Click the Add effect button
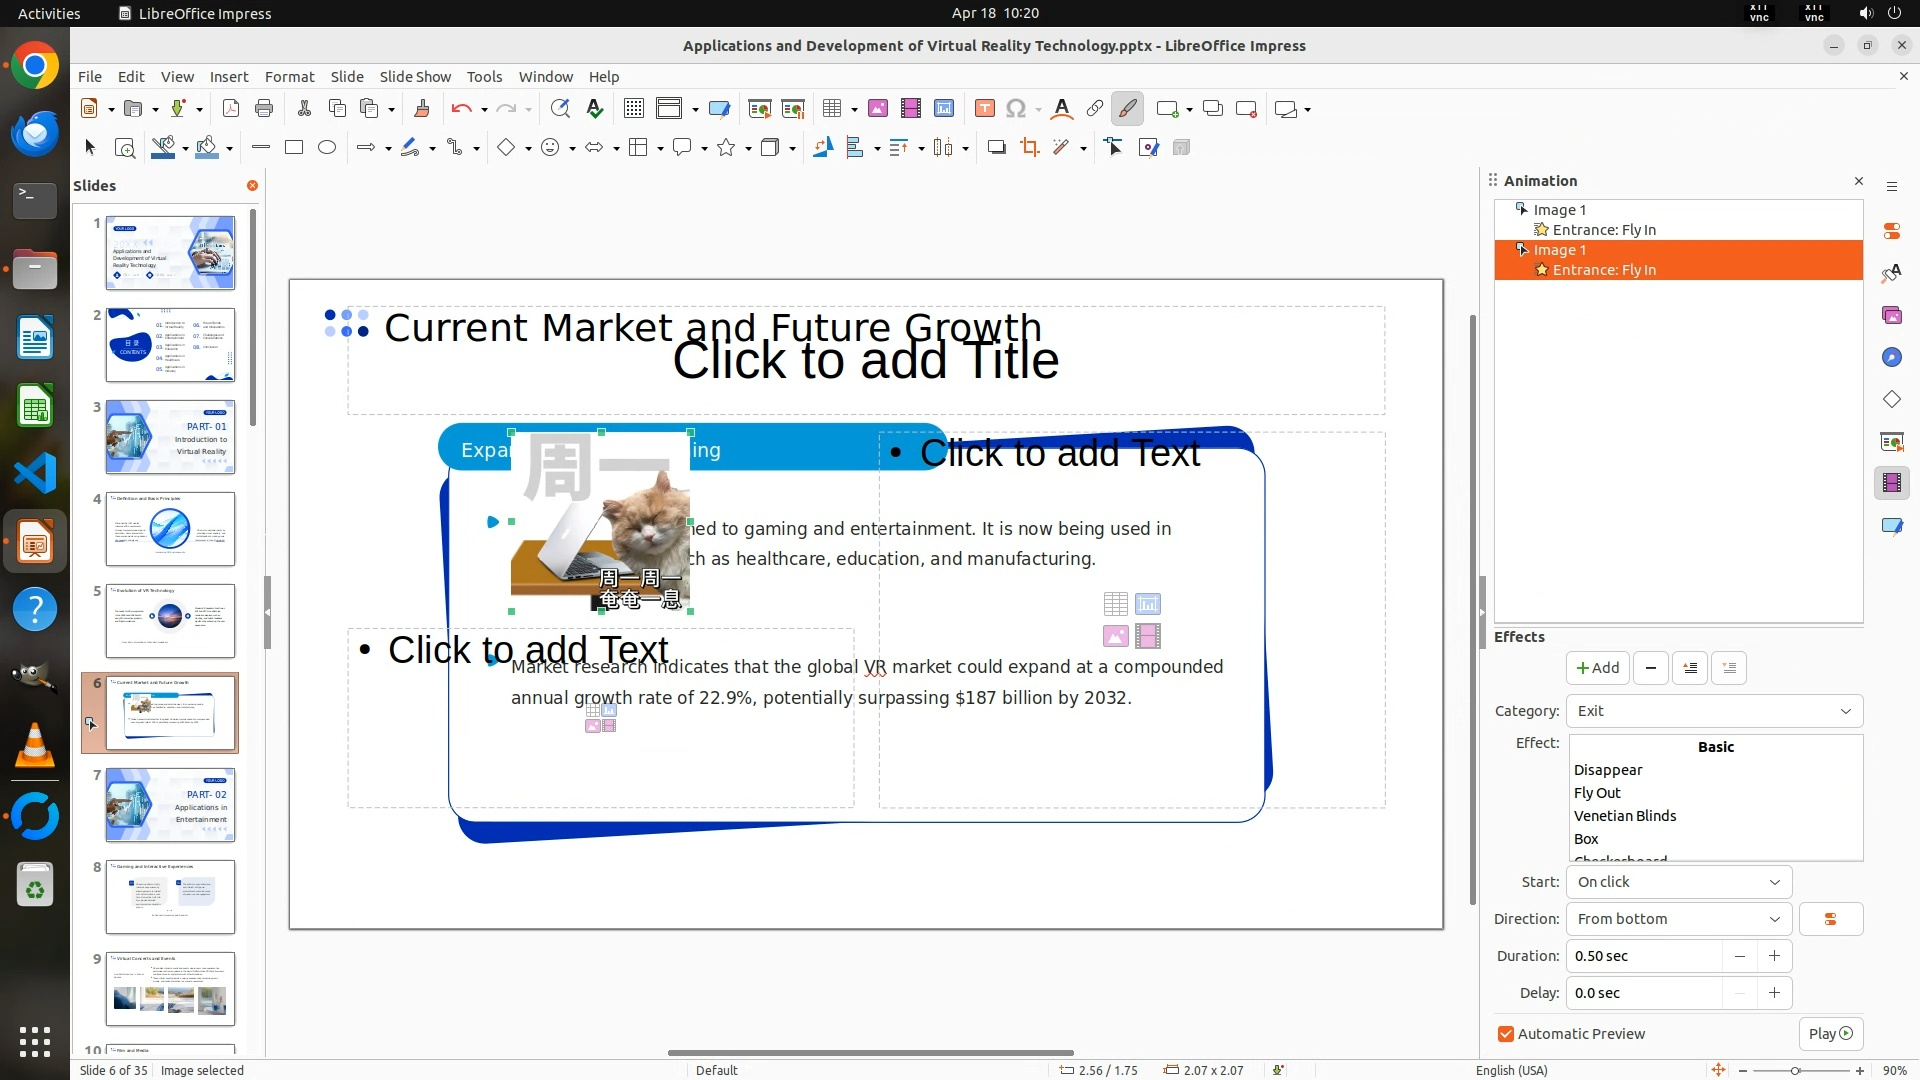This screenshot has height=1080, width=1920. pos(1597,668)
